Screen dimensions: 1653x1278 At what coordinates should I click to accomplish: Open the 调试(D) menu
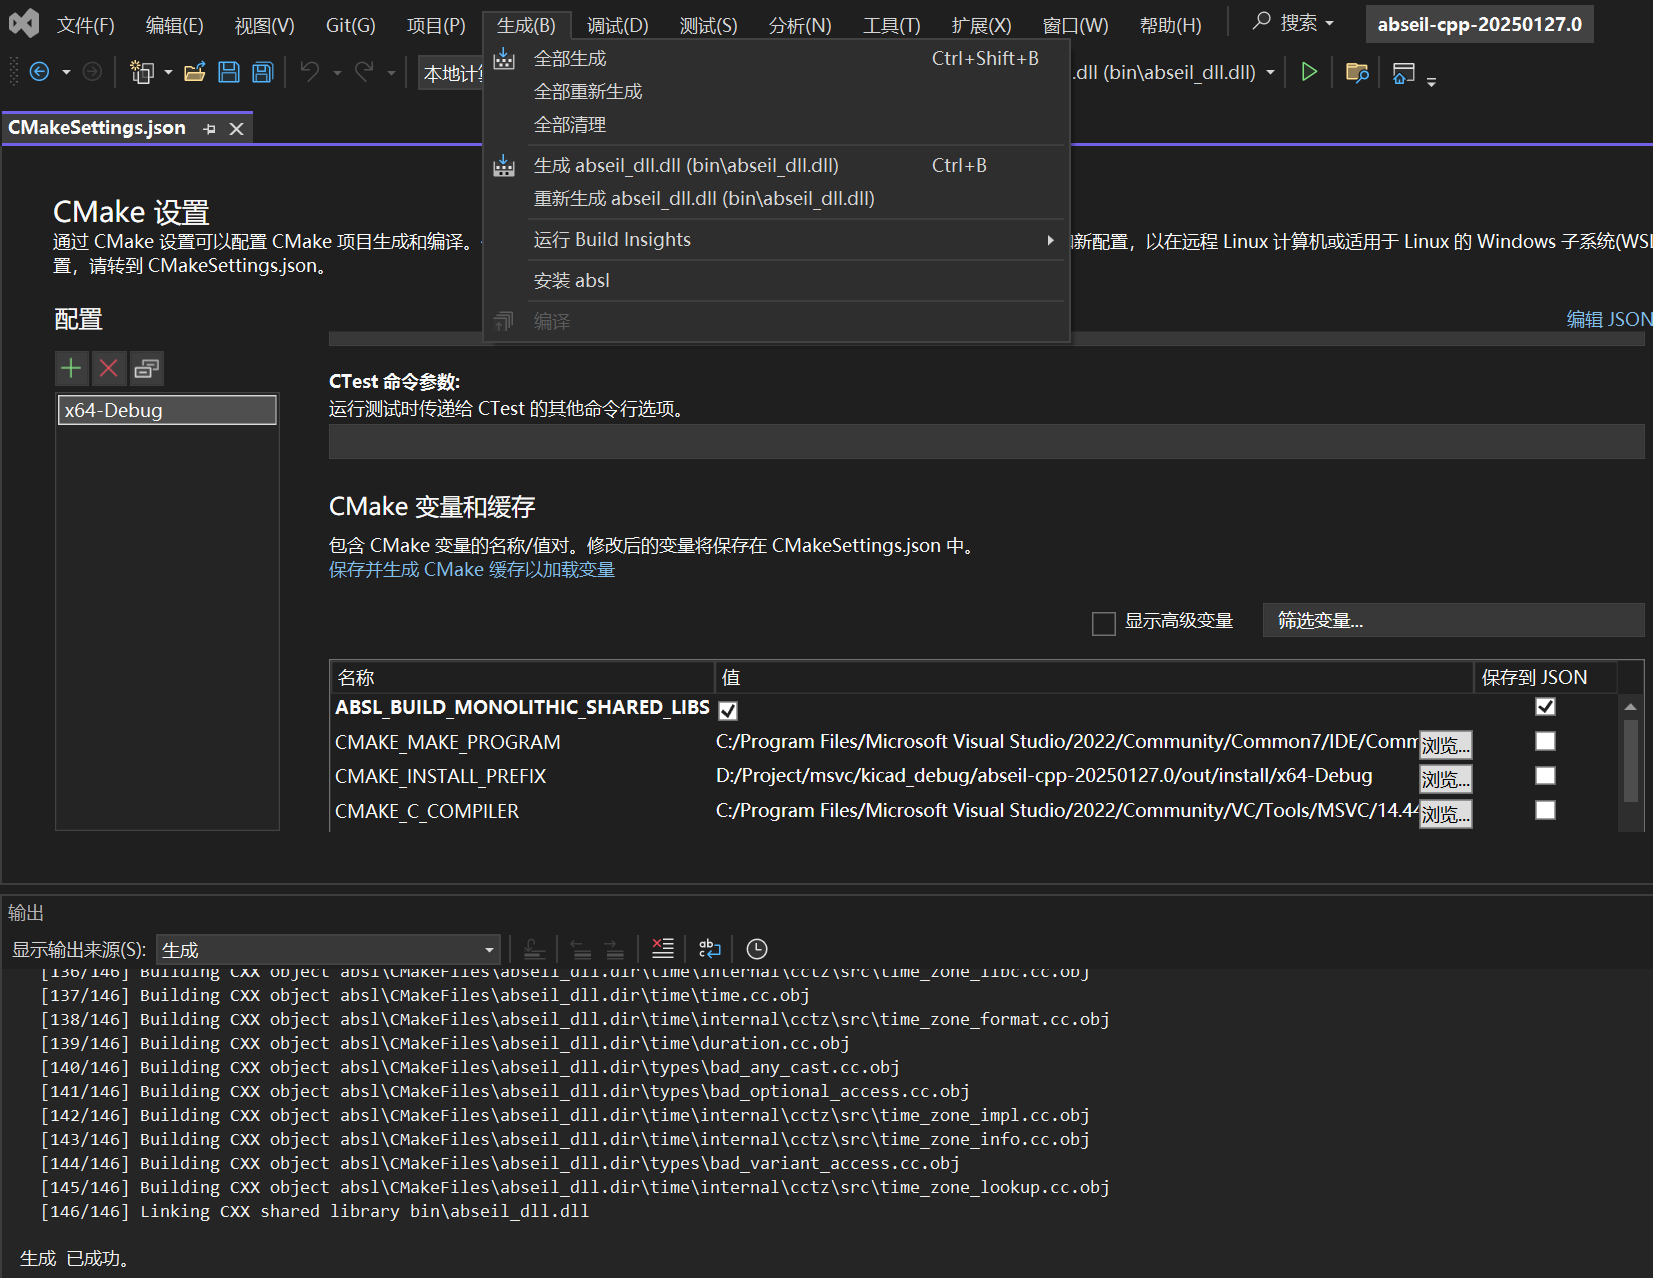coord(618,25)
